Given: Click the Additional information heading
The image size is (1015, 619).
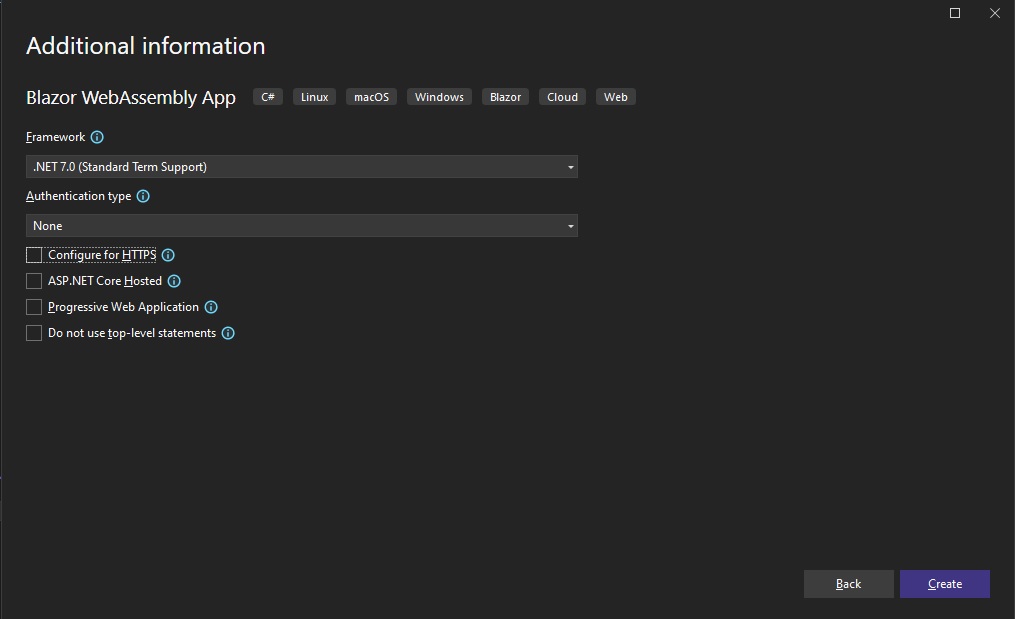Looking at the screenshot, I should 146,46.
